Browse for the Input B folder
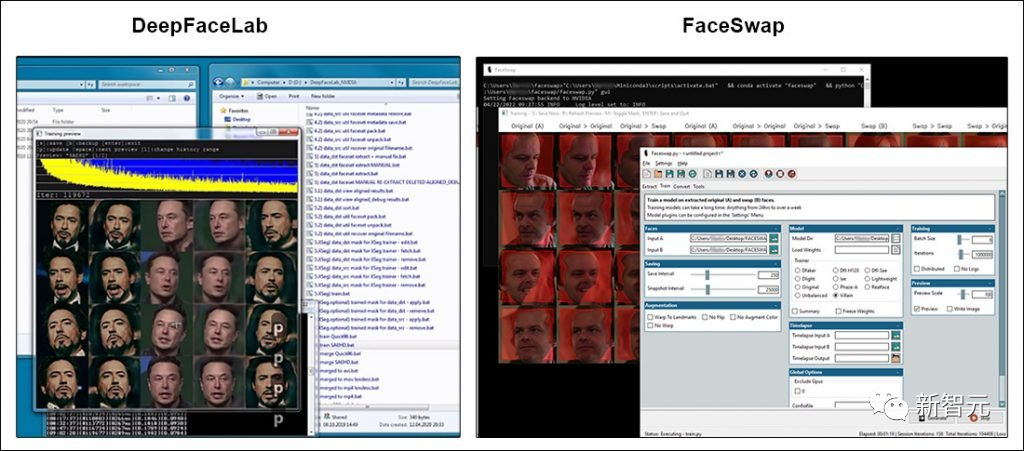Viewport: 1024px width, 451px height. 774,250
